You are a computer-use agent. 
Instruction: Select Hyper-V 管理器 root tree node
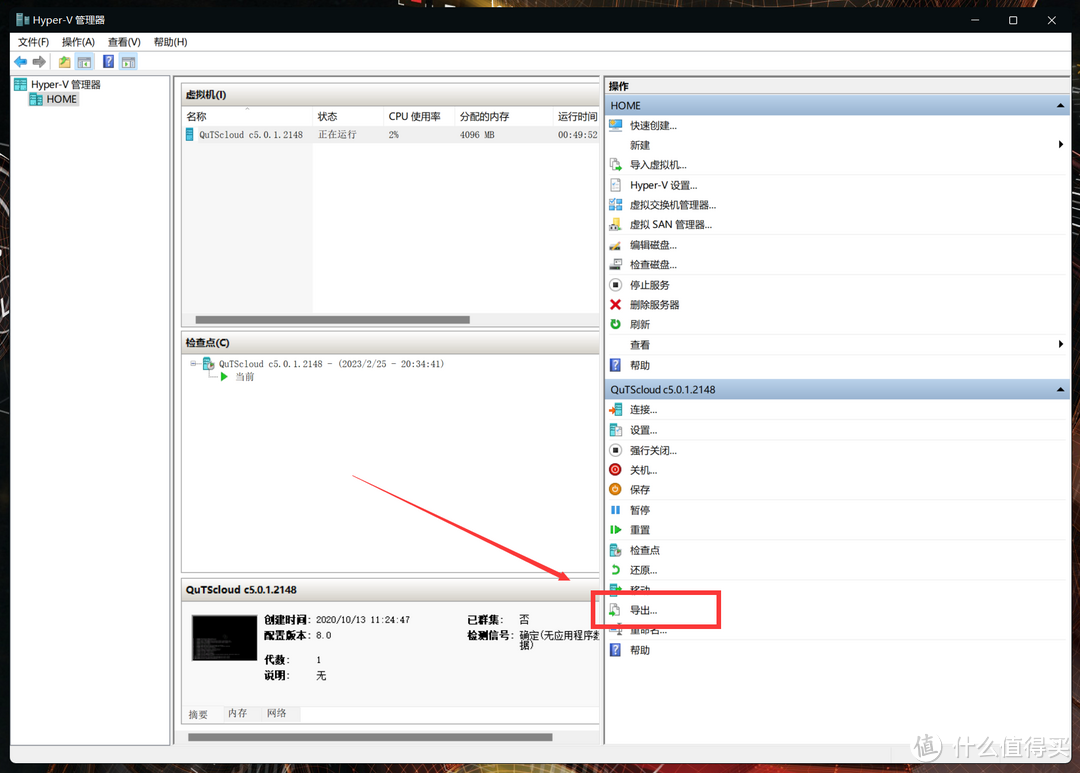65,85
